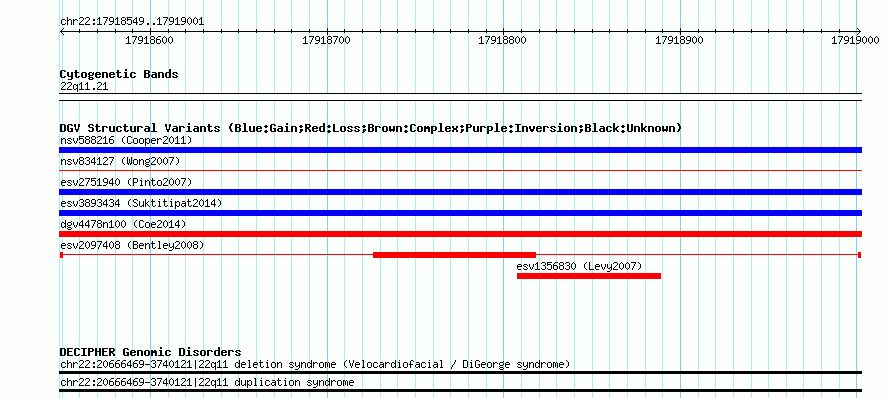Click the DECIPHER Genomic Disorders track heading
Viewport: 890px width, 398px height.
click(150, 353)
